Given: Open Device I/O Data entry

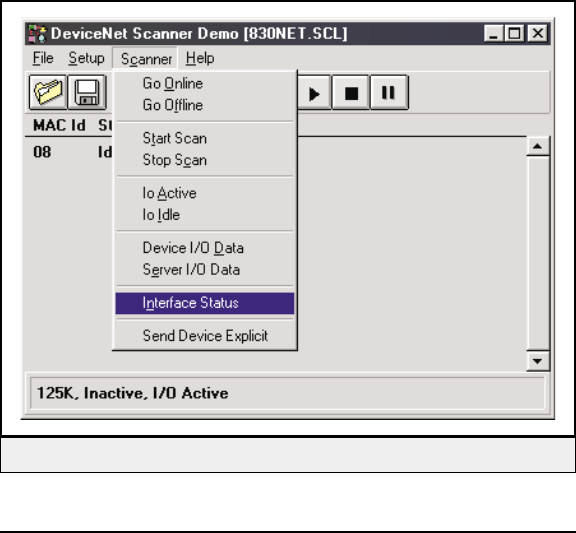Looking at the screenshot, I should click(x=205, y=248).
